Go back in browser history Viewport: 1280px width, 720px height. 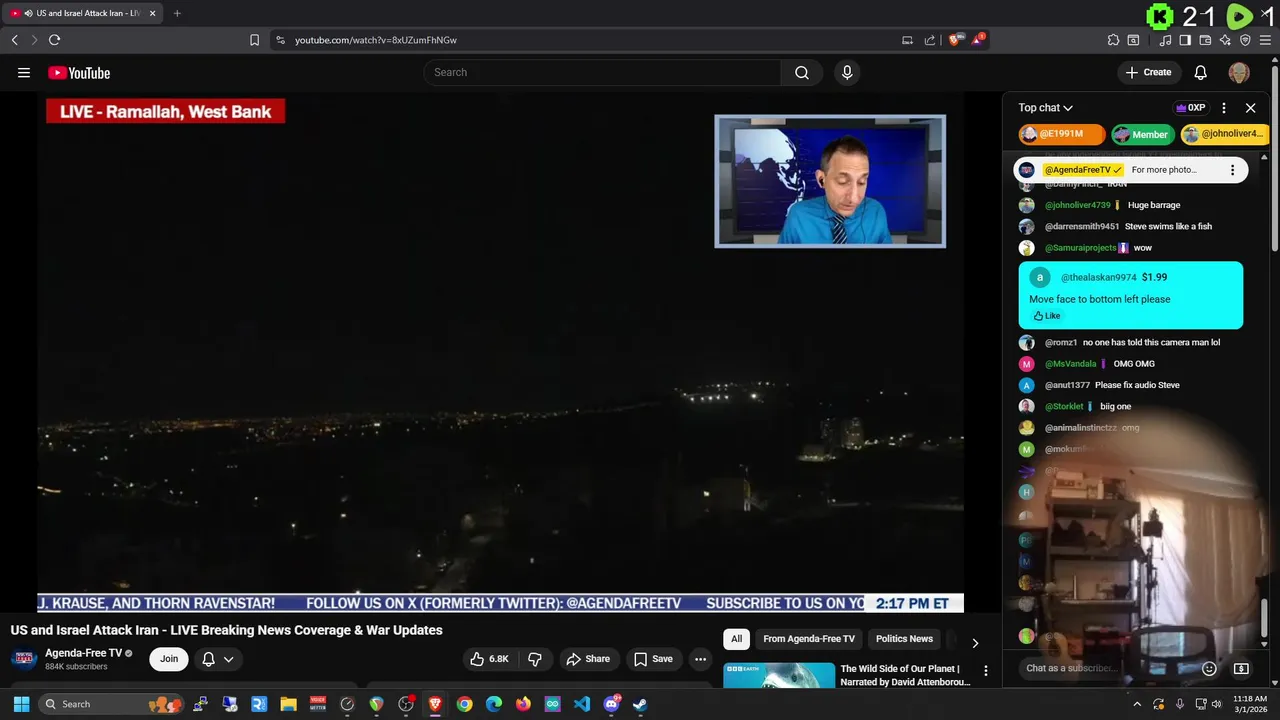point(14,40)
